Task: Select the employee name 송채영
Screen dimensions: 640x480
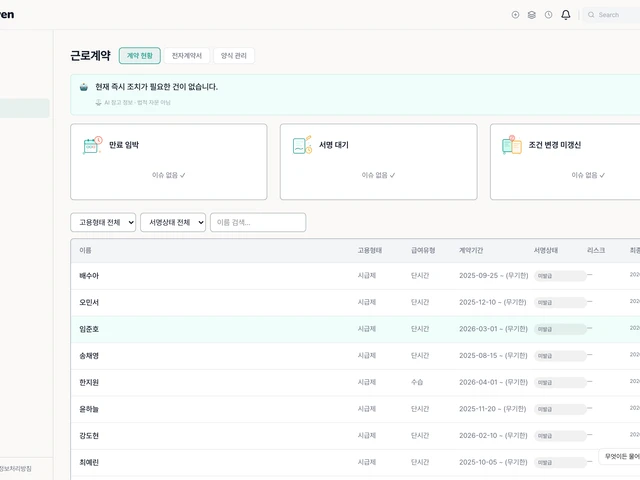Action: tap(89, 356)
